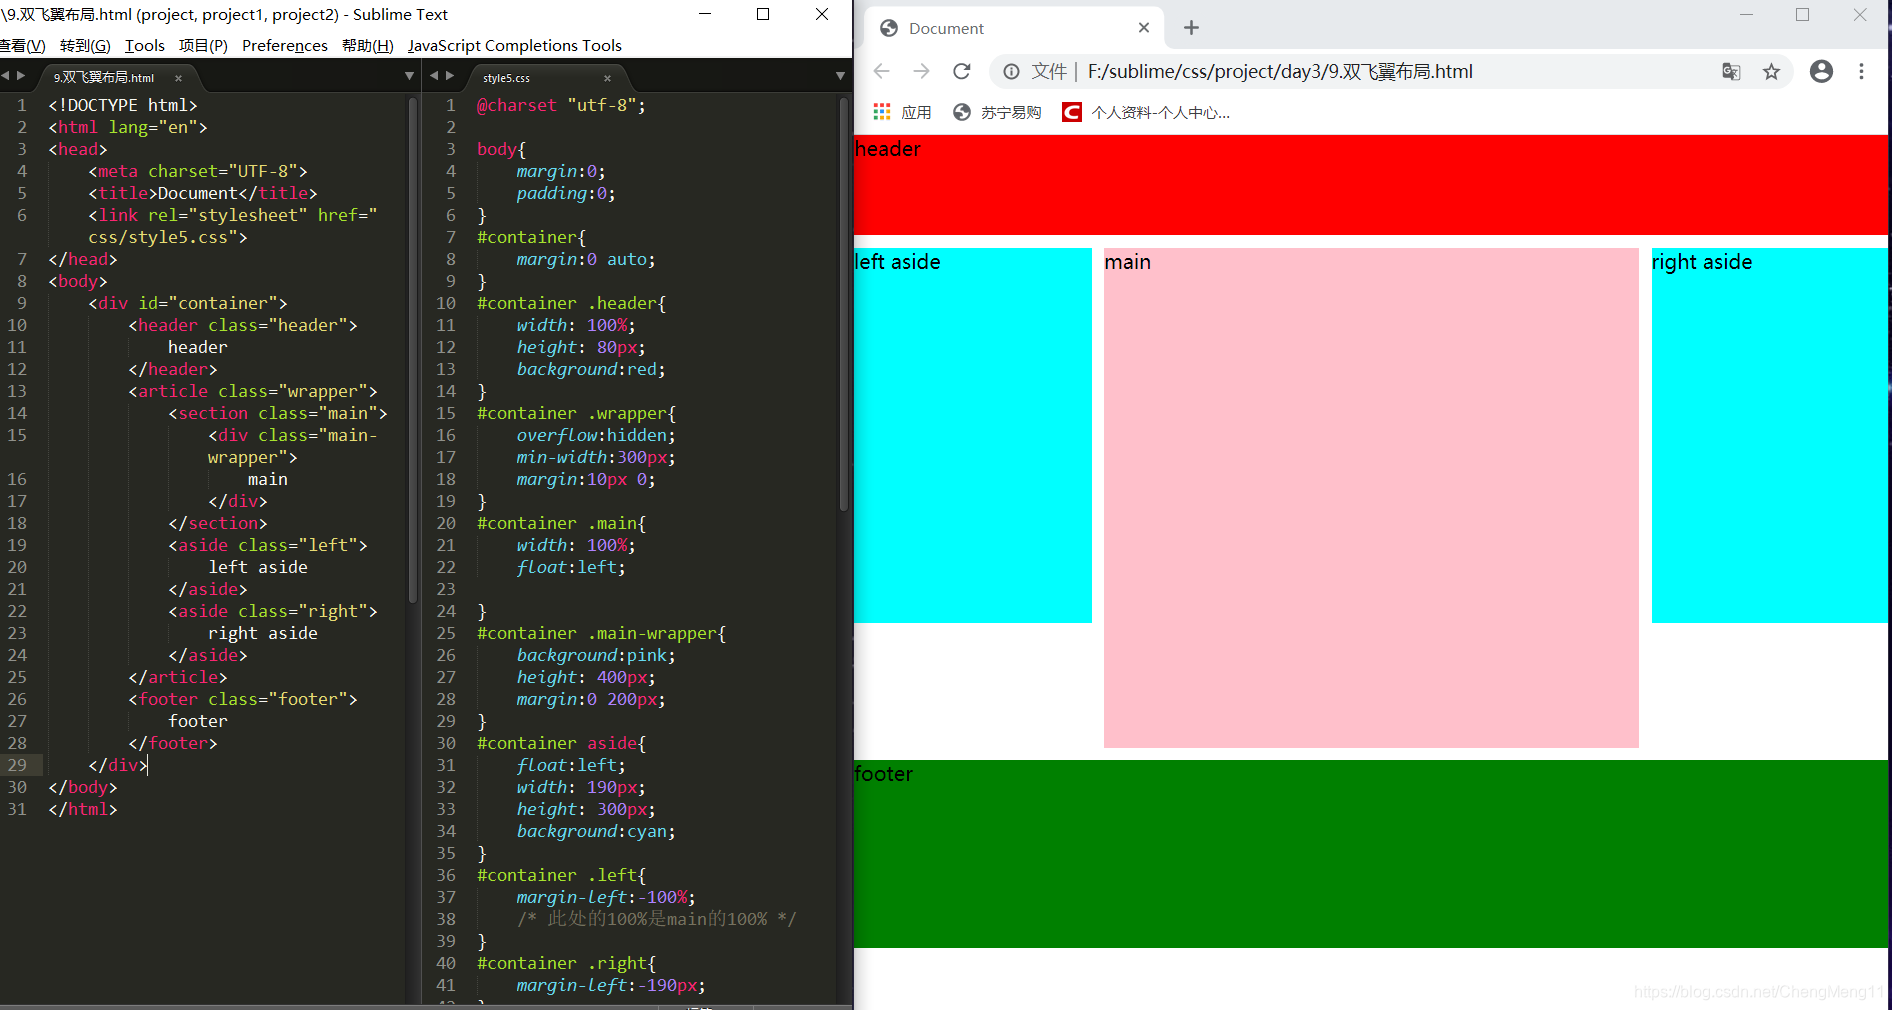Click previous tab arrow in left pane
Viewport: 1892px width, 1010px height.
(x=6, y=75)
